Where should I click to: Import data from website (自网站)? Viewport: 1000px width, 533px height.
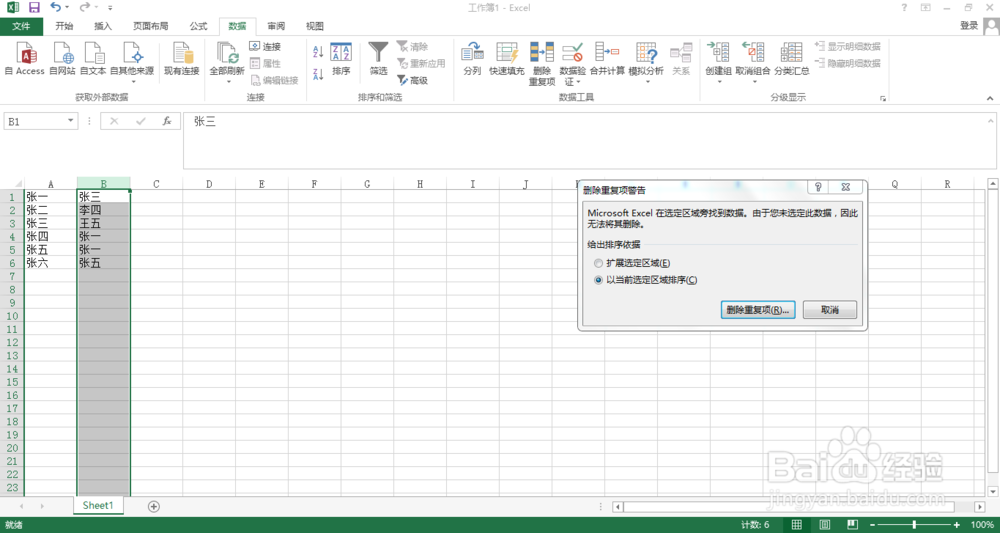(x=62, y=59)
